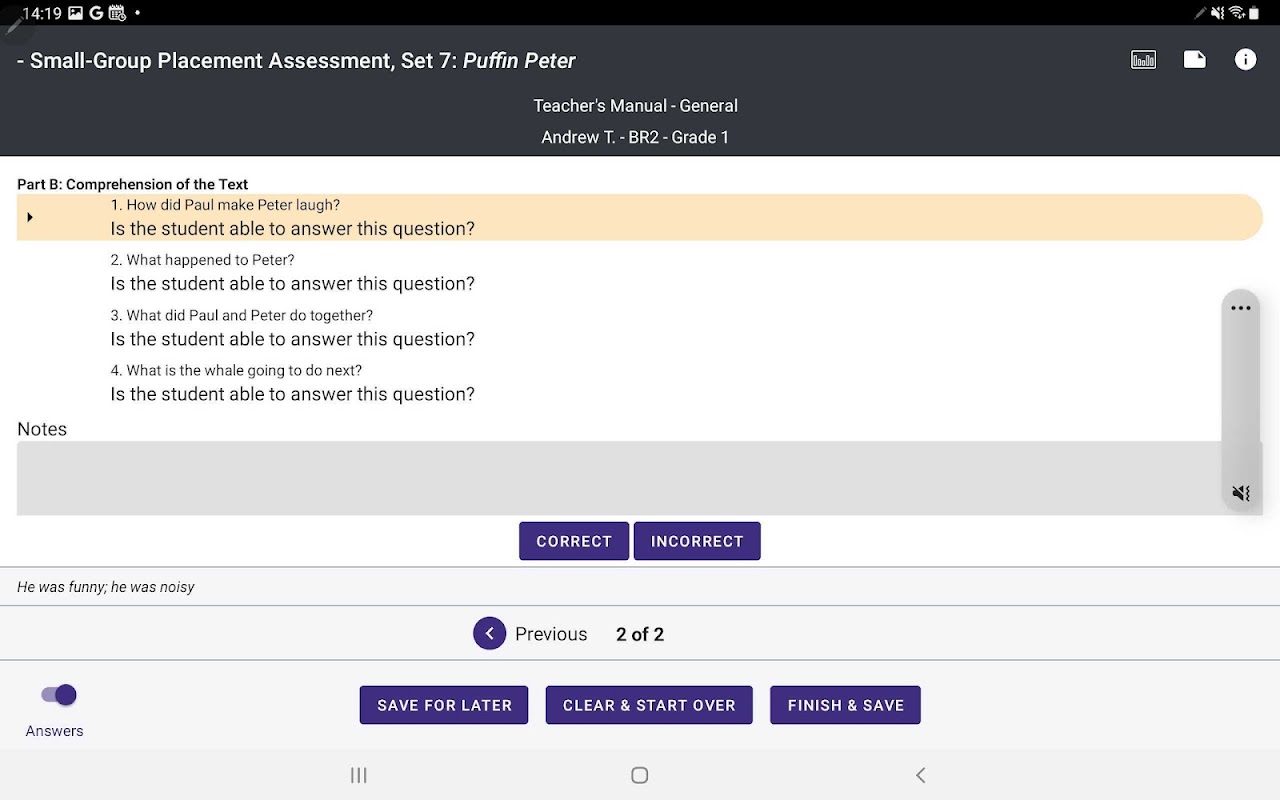Tap the muted speaker icon on floating panel
Viewport: 1280px width, 800px height.
[x=1241, y=493]
